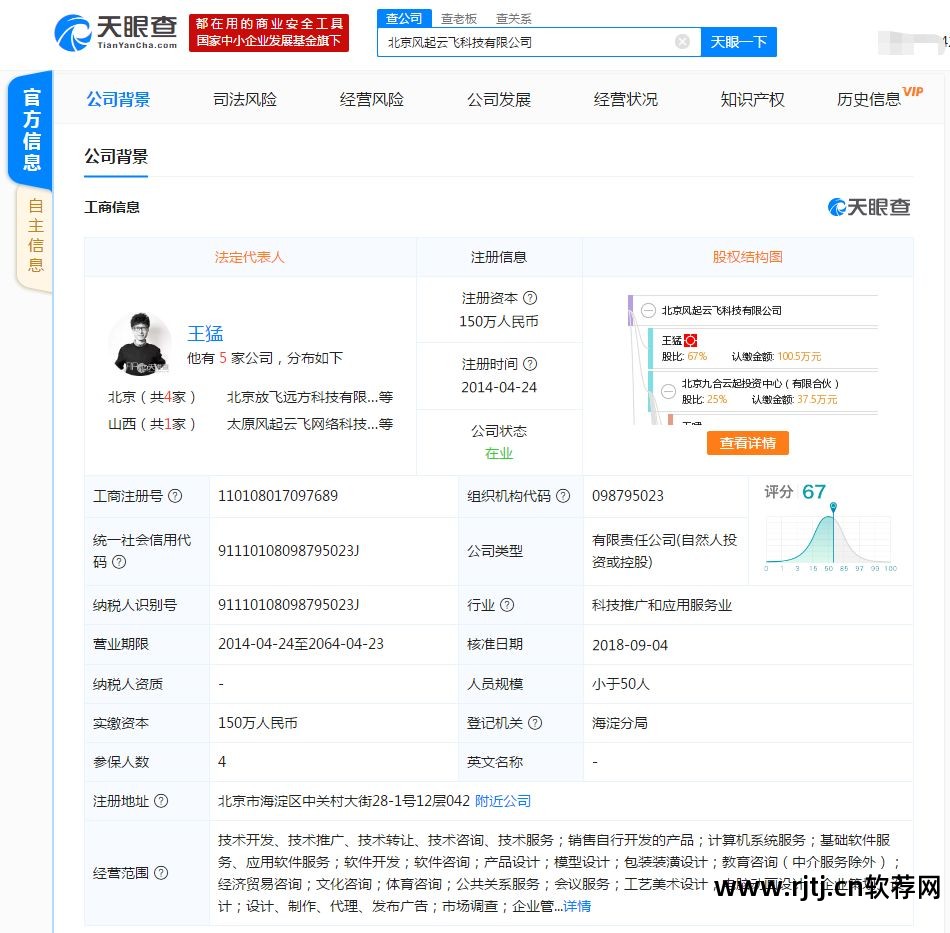Switch to 自主信息 side tab

coord(35,236)
